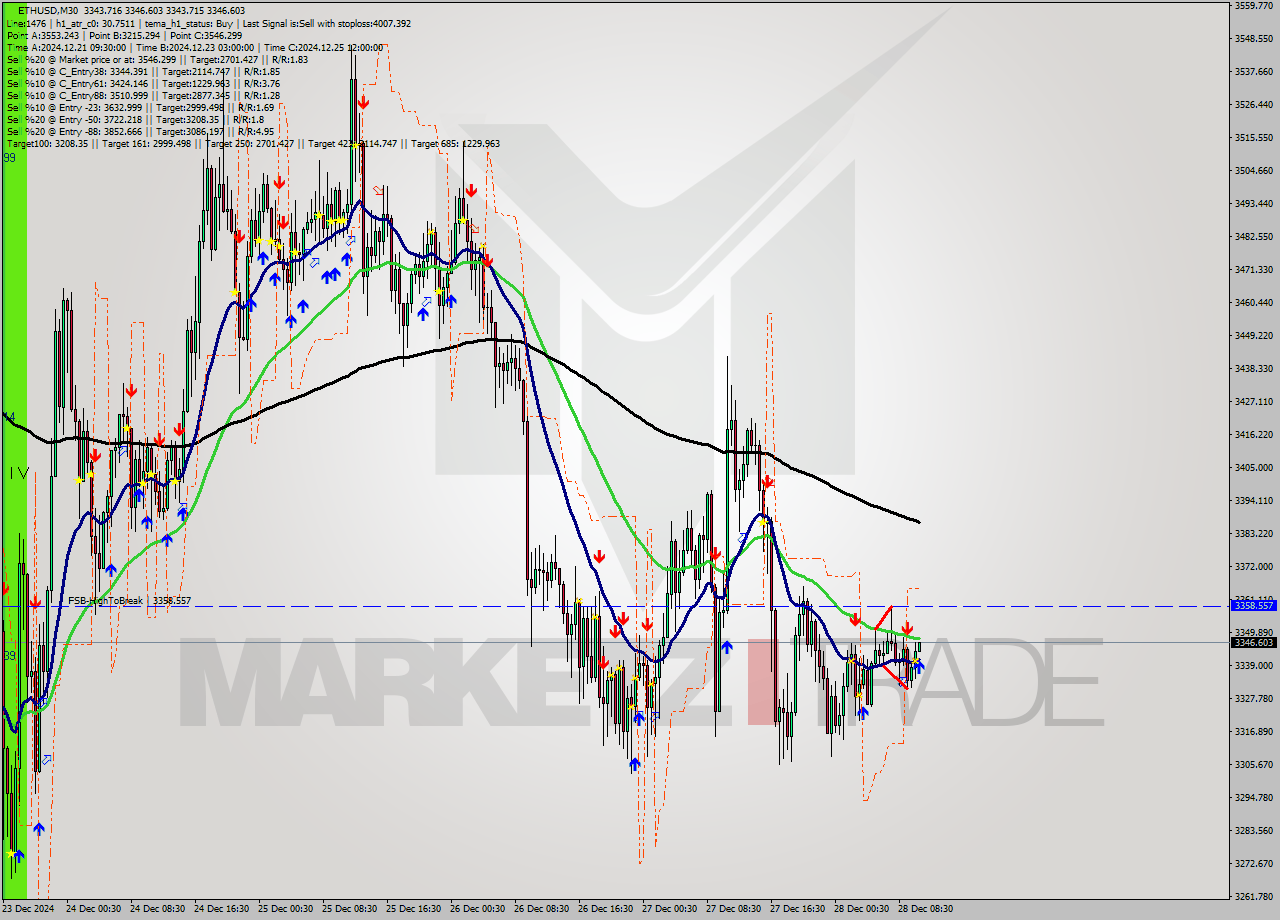Click the '28 Dec 00:30' time axis label
This screenshot has height=920, width=1280.
pos(861,909)
